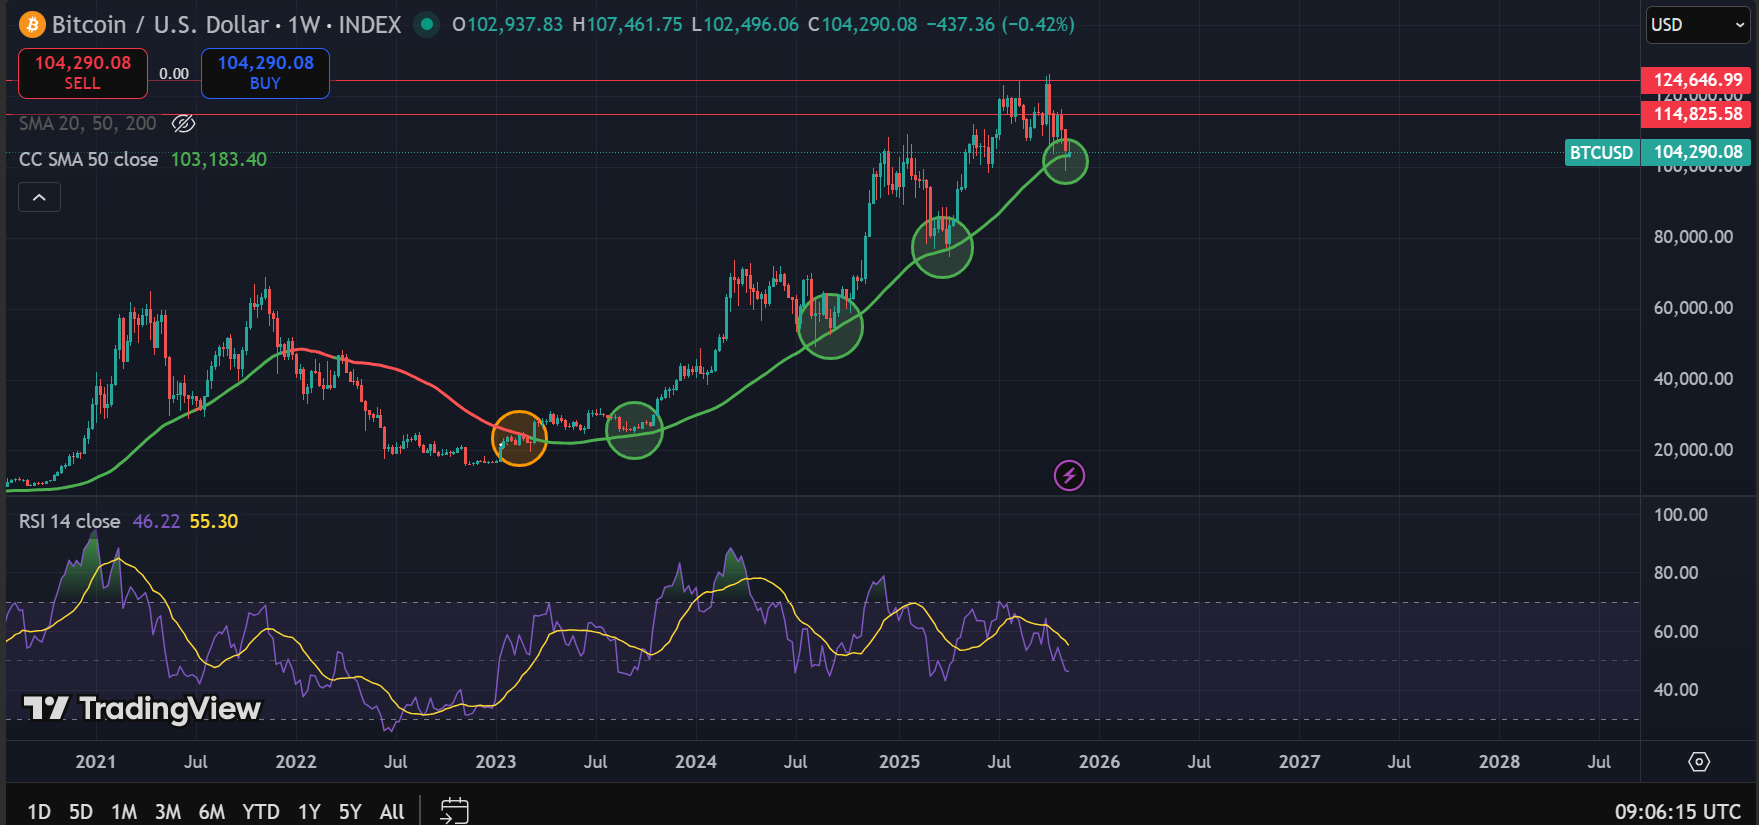Select the 1D time range
This screenshot has width=1759, height=825.
[x=39, y=811]
